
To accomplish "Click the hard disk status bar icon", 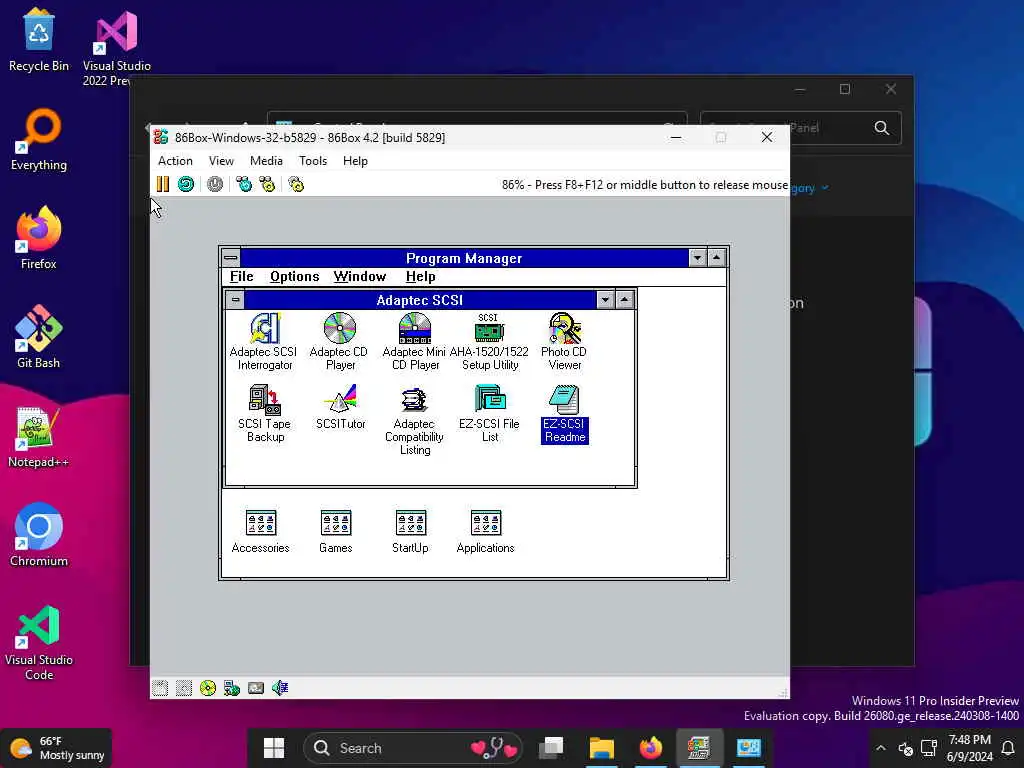I will coord(256,688).
